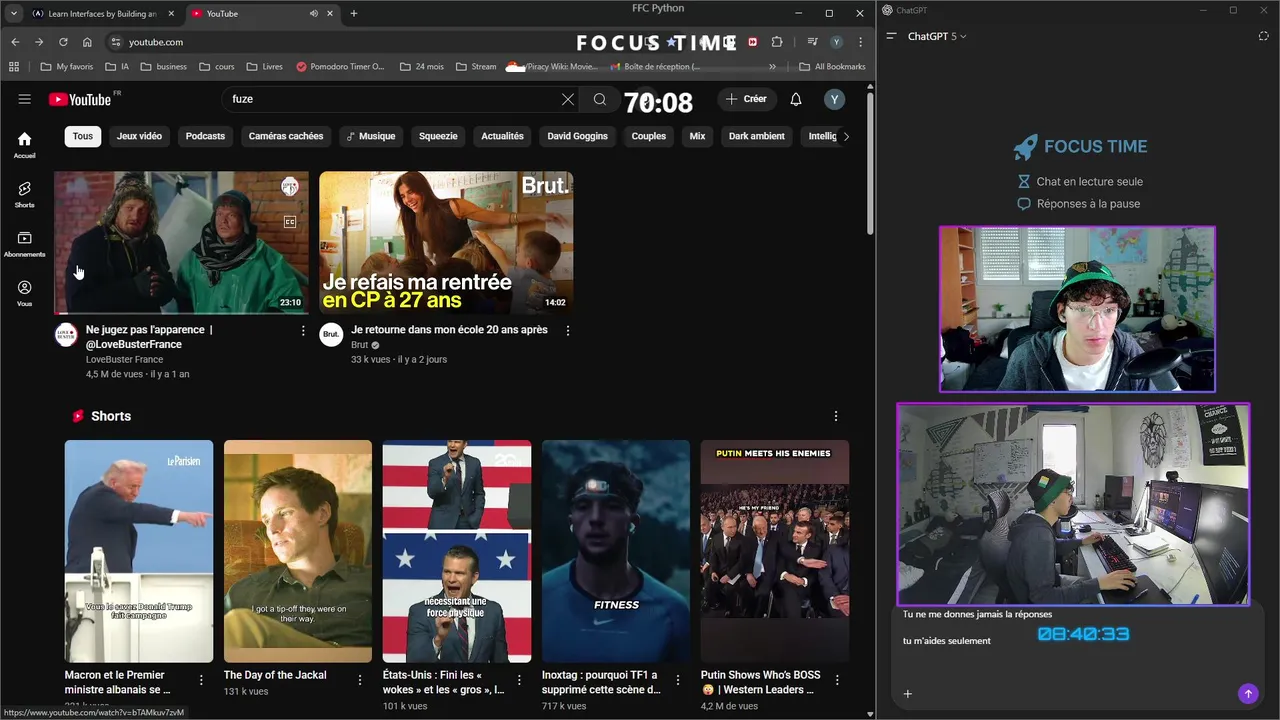Click the ChatGPT temporary chat icon
Image resolution: width=1280 pixels, height=720 pixels.
coord(1263,36)
